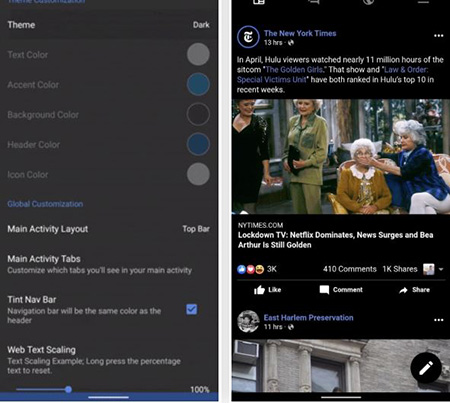450x403 pixels.
Task: Follow the Law & Order: Special Victims Unit link
Action: point(332,75)
